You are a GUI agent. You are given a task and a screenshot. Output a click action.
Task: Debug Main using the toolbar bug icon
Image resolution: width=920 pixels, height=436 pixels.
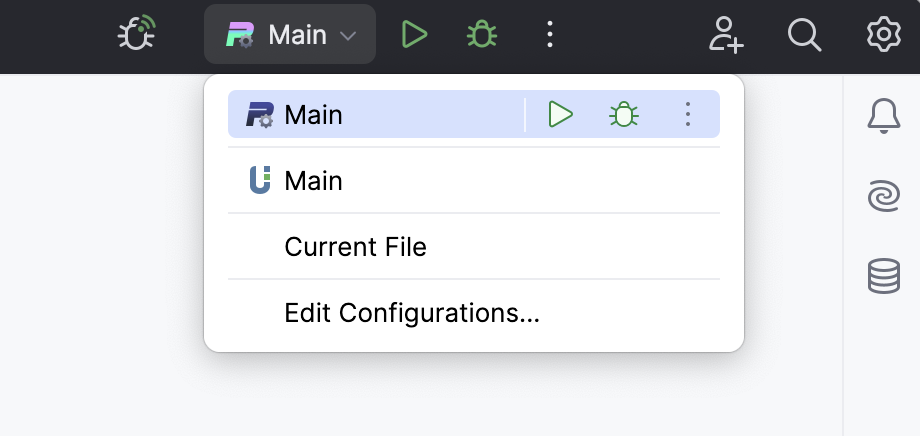click(x=482, y=35)
